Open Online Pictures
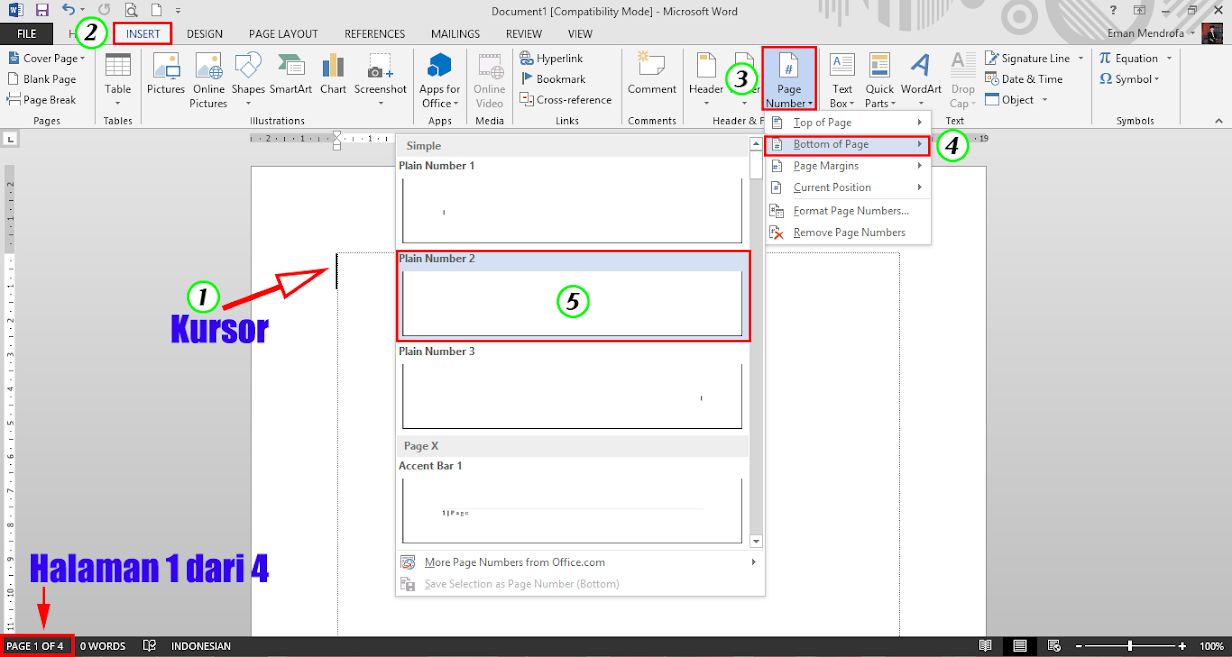 pos(209,80)
